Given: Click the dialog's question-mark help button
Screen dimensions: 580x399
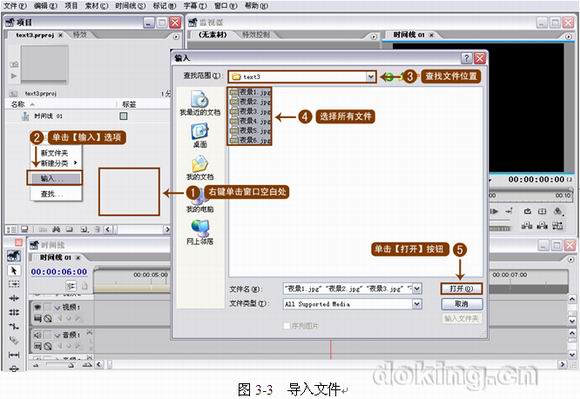Looking at the screenshot, I should pyautogui.click(x=466, y=58).
